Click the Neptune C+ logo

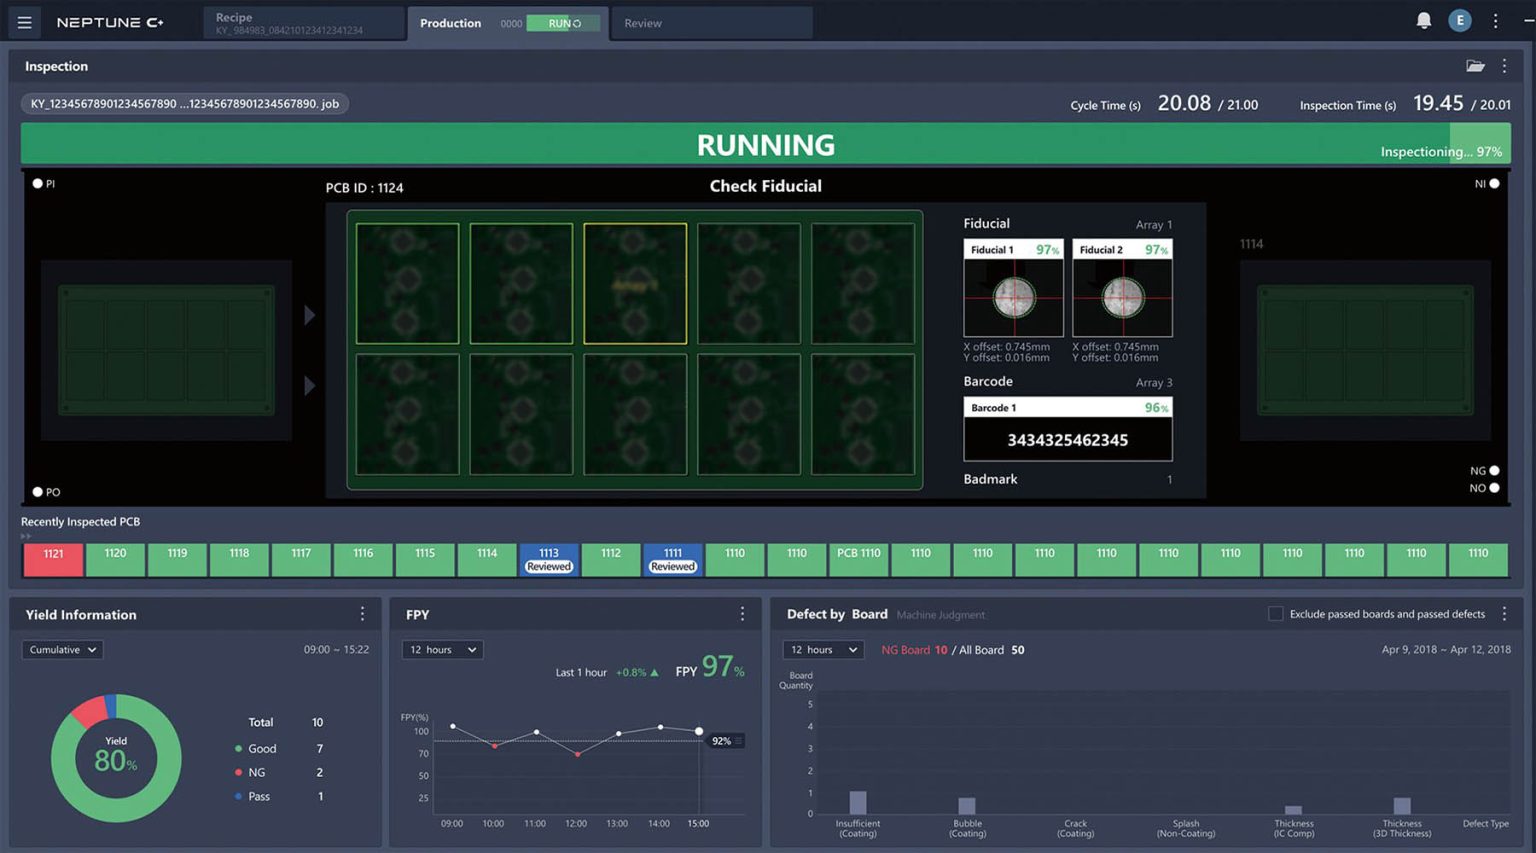pos(110,22)
